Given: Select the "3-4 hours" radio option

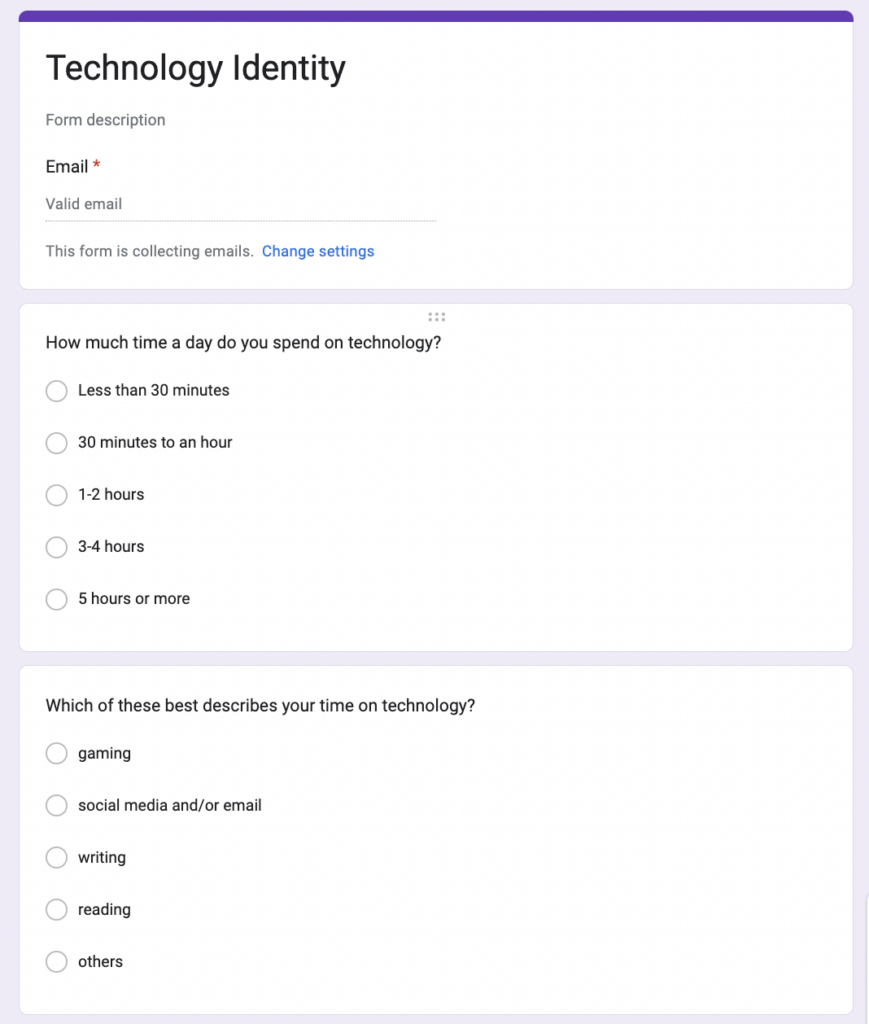Looking at the screenshot, I should (x=57, y=547).
